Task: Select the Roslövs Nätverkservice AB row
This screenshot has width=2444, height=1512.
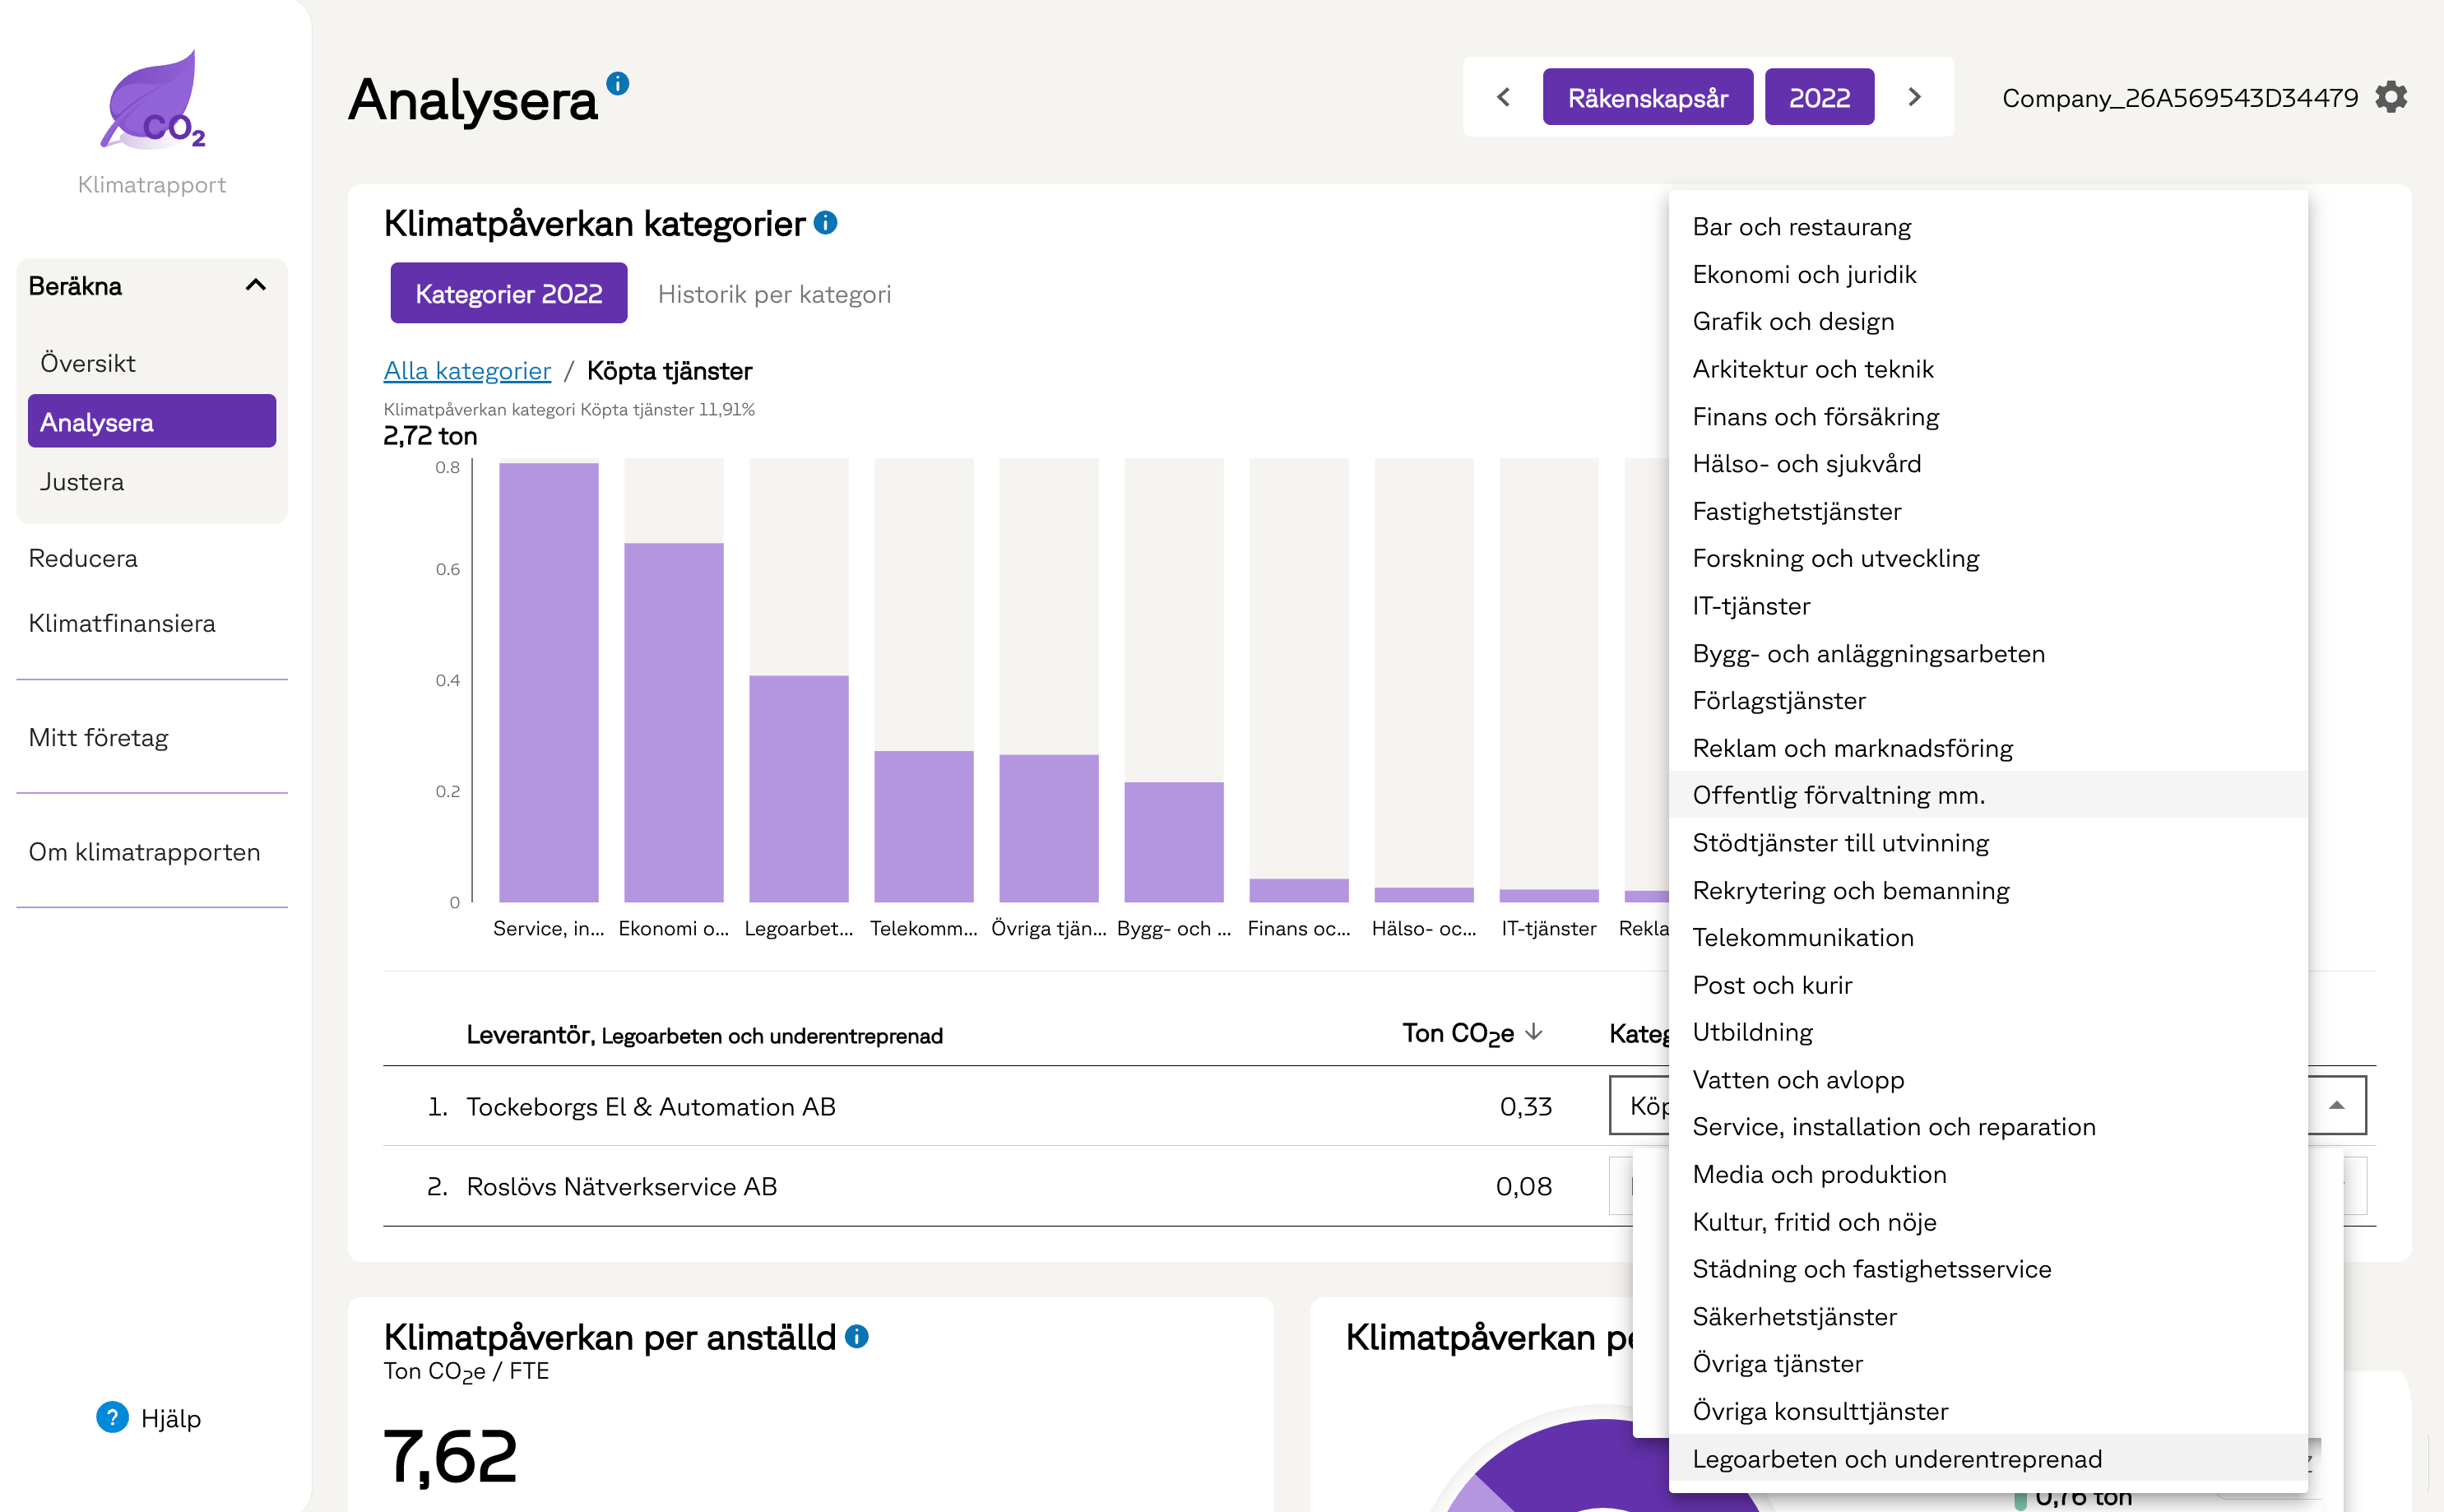Action: (x=621, y=1186)
